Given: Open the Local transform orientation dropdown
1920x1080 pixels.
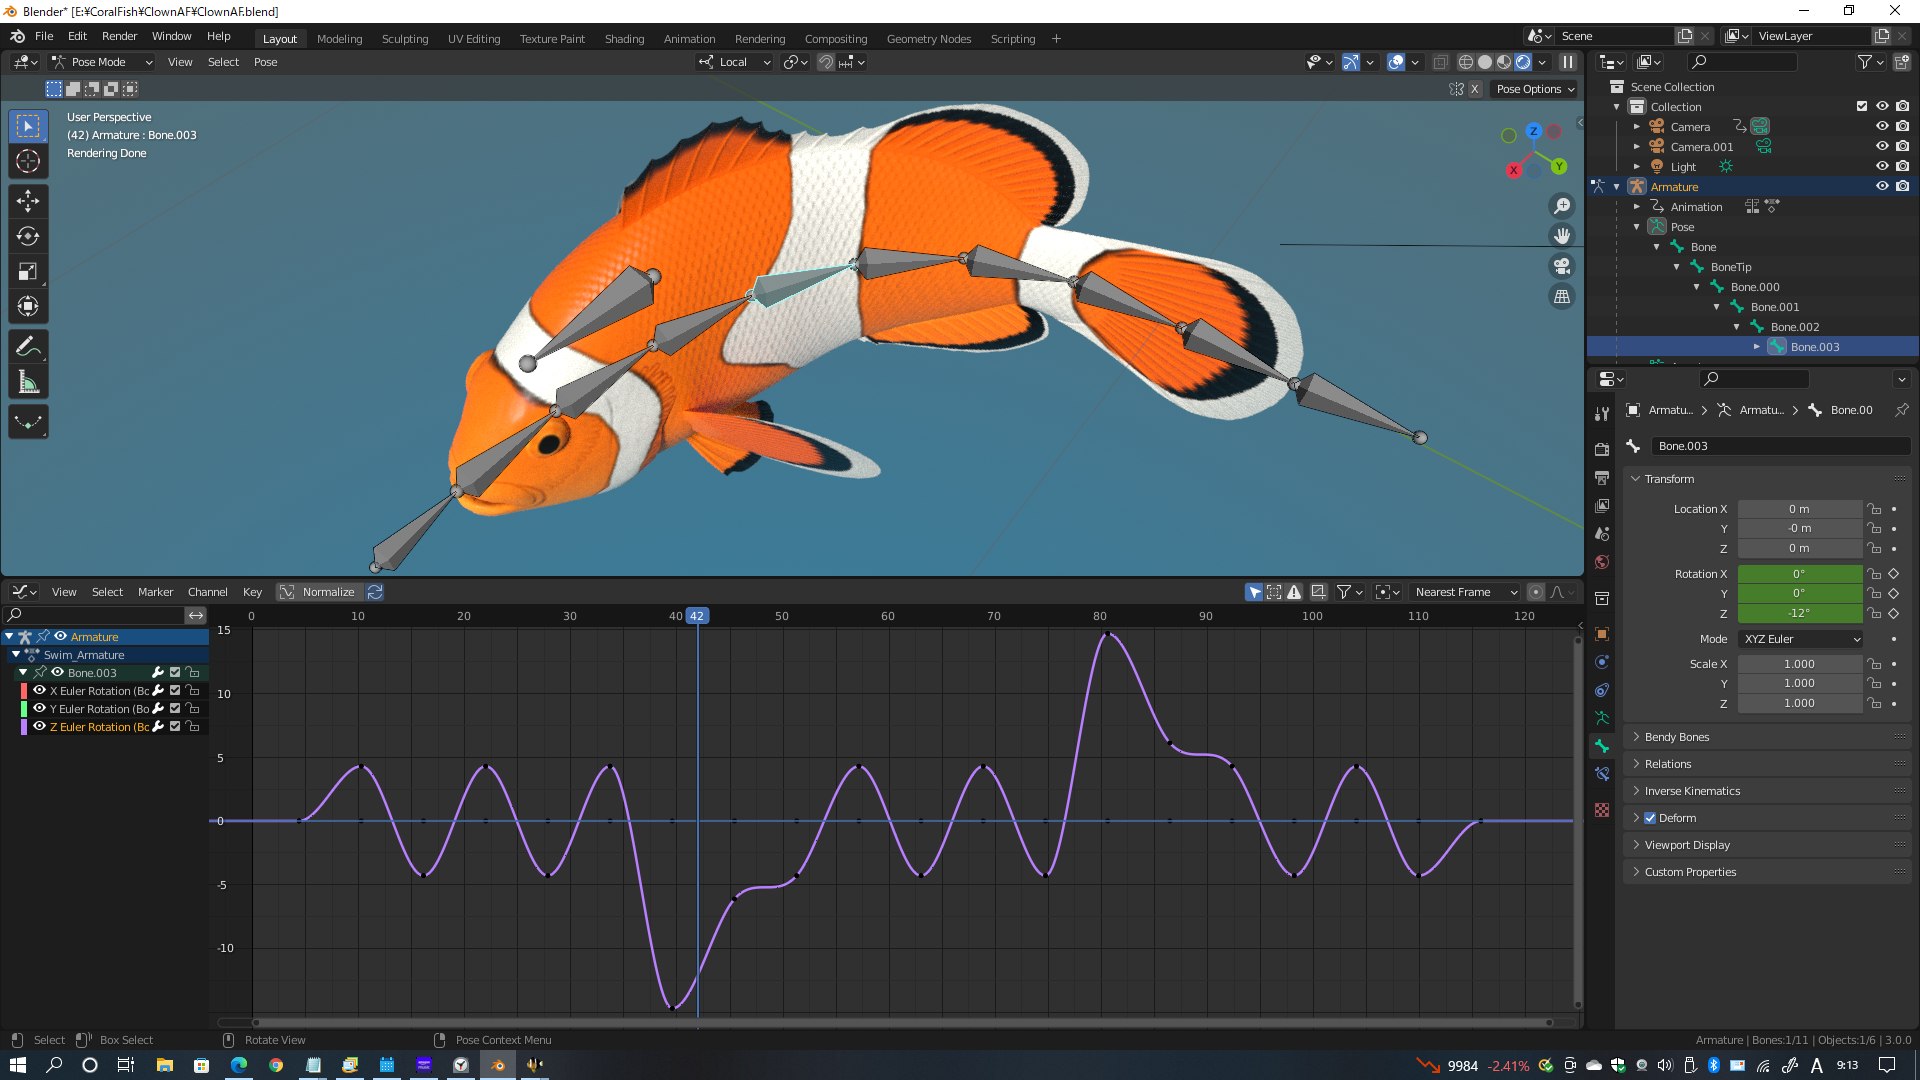Looking at the screenshot, I should click(x=735, y=62).
